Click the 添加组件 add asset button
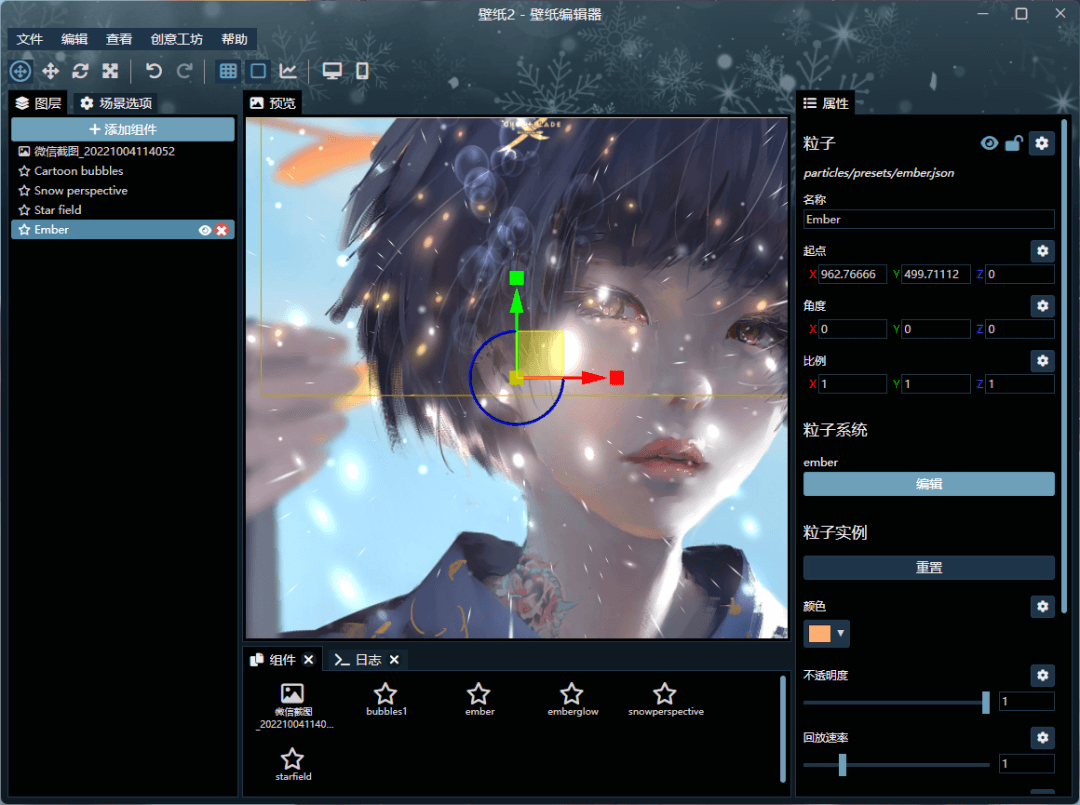 (123, 130)
